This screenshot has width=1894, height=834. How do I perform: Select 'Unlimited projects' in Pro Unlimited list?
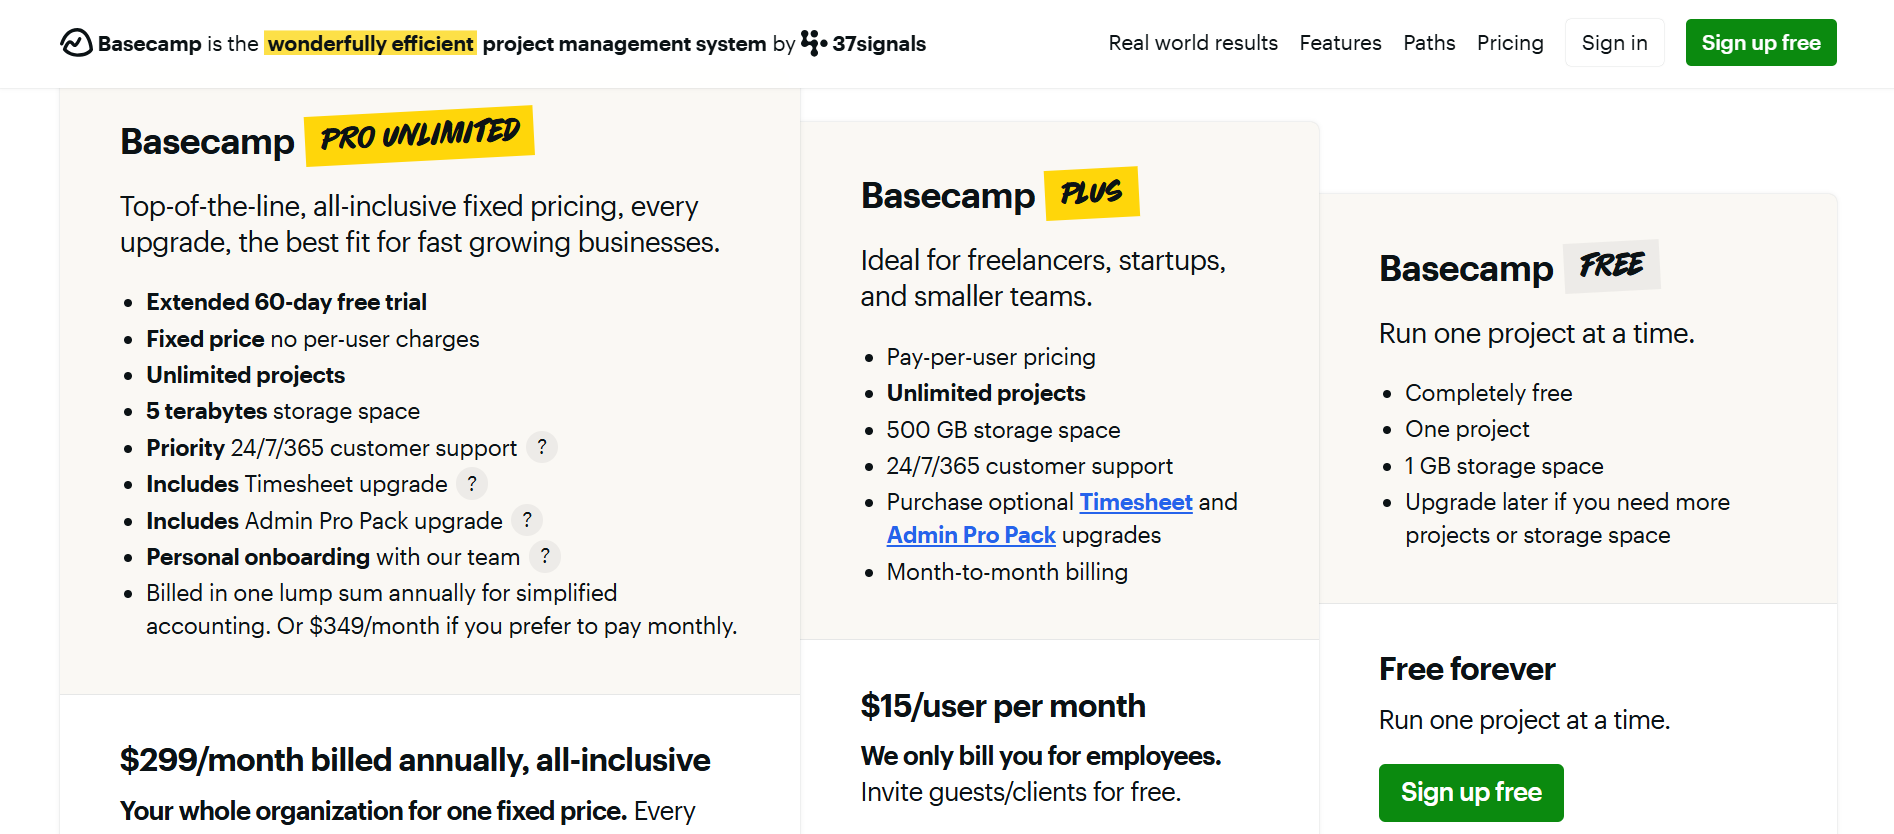pyautogui.click(x=245, y=375)
